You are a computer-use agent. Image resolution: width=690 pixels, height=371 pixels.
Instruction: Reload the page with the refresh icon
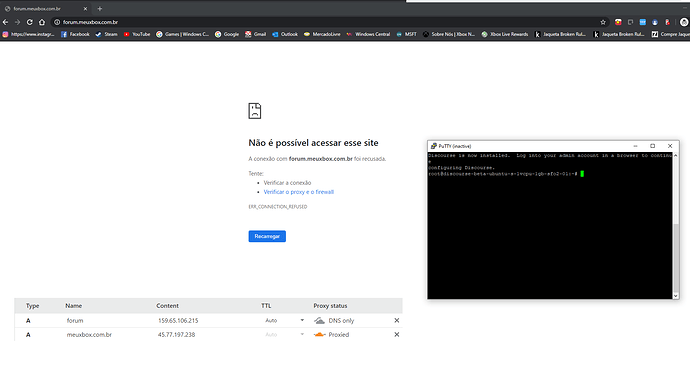point(29,22)
